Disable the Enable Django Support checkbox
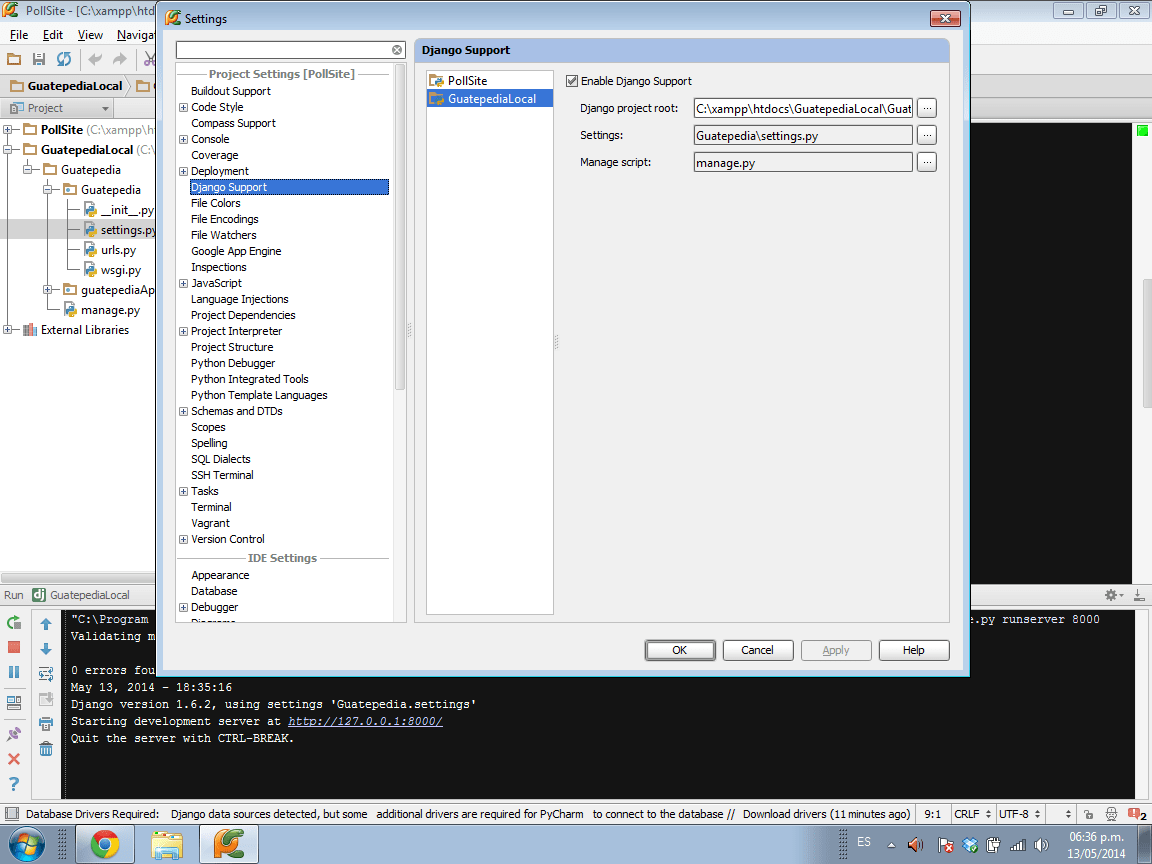Viewport: 1152px width, 864px height. (572, 81)
